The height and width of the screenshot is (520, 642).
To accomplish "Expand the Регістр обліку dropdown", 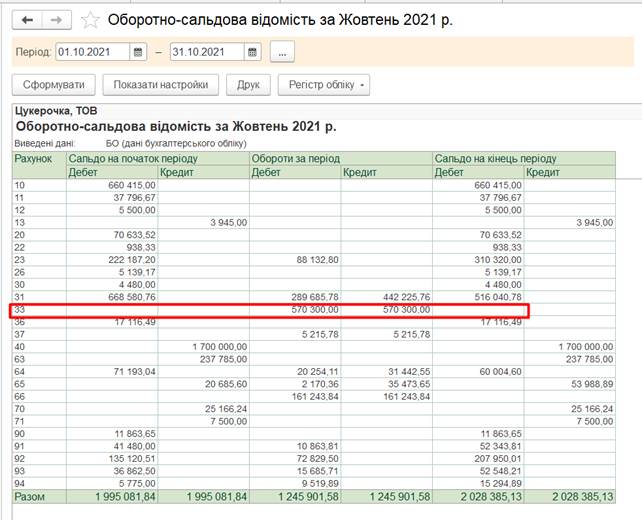I will point(323,85).
